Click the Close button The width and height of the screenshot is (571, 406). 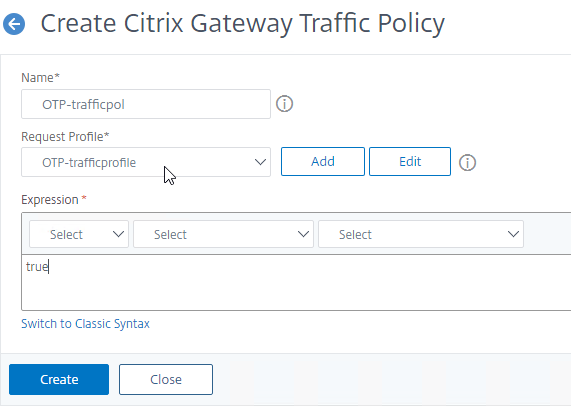pos(166,379)
